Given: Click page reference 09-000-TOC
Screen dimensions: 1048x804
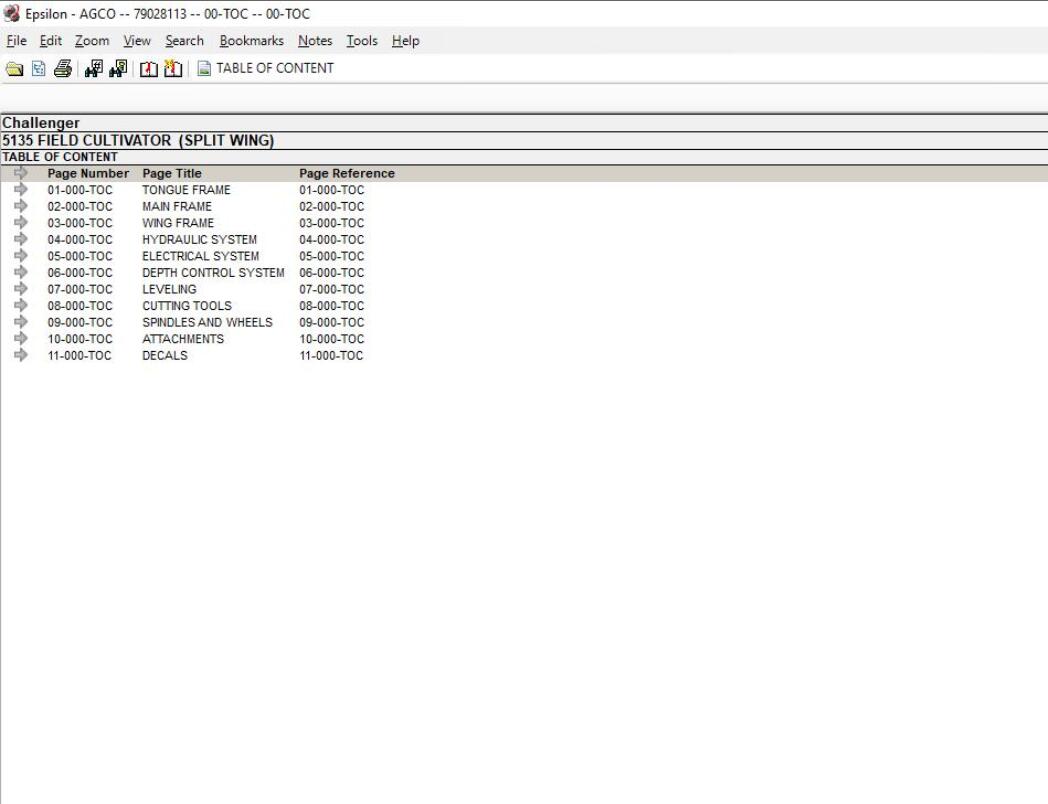Looking at the screenshot, I should [x=332, y=322].
